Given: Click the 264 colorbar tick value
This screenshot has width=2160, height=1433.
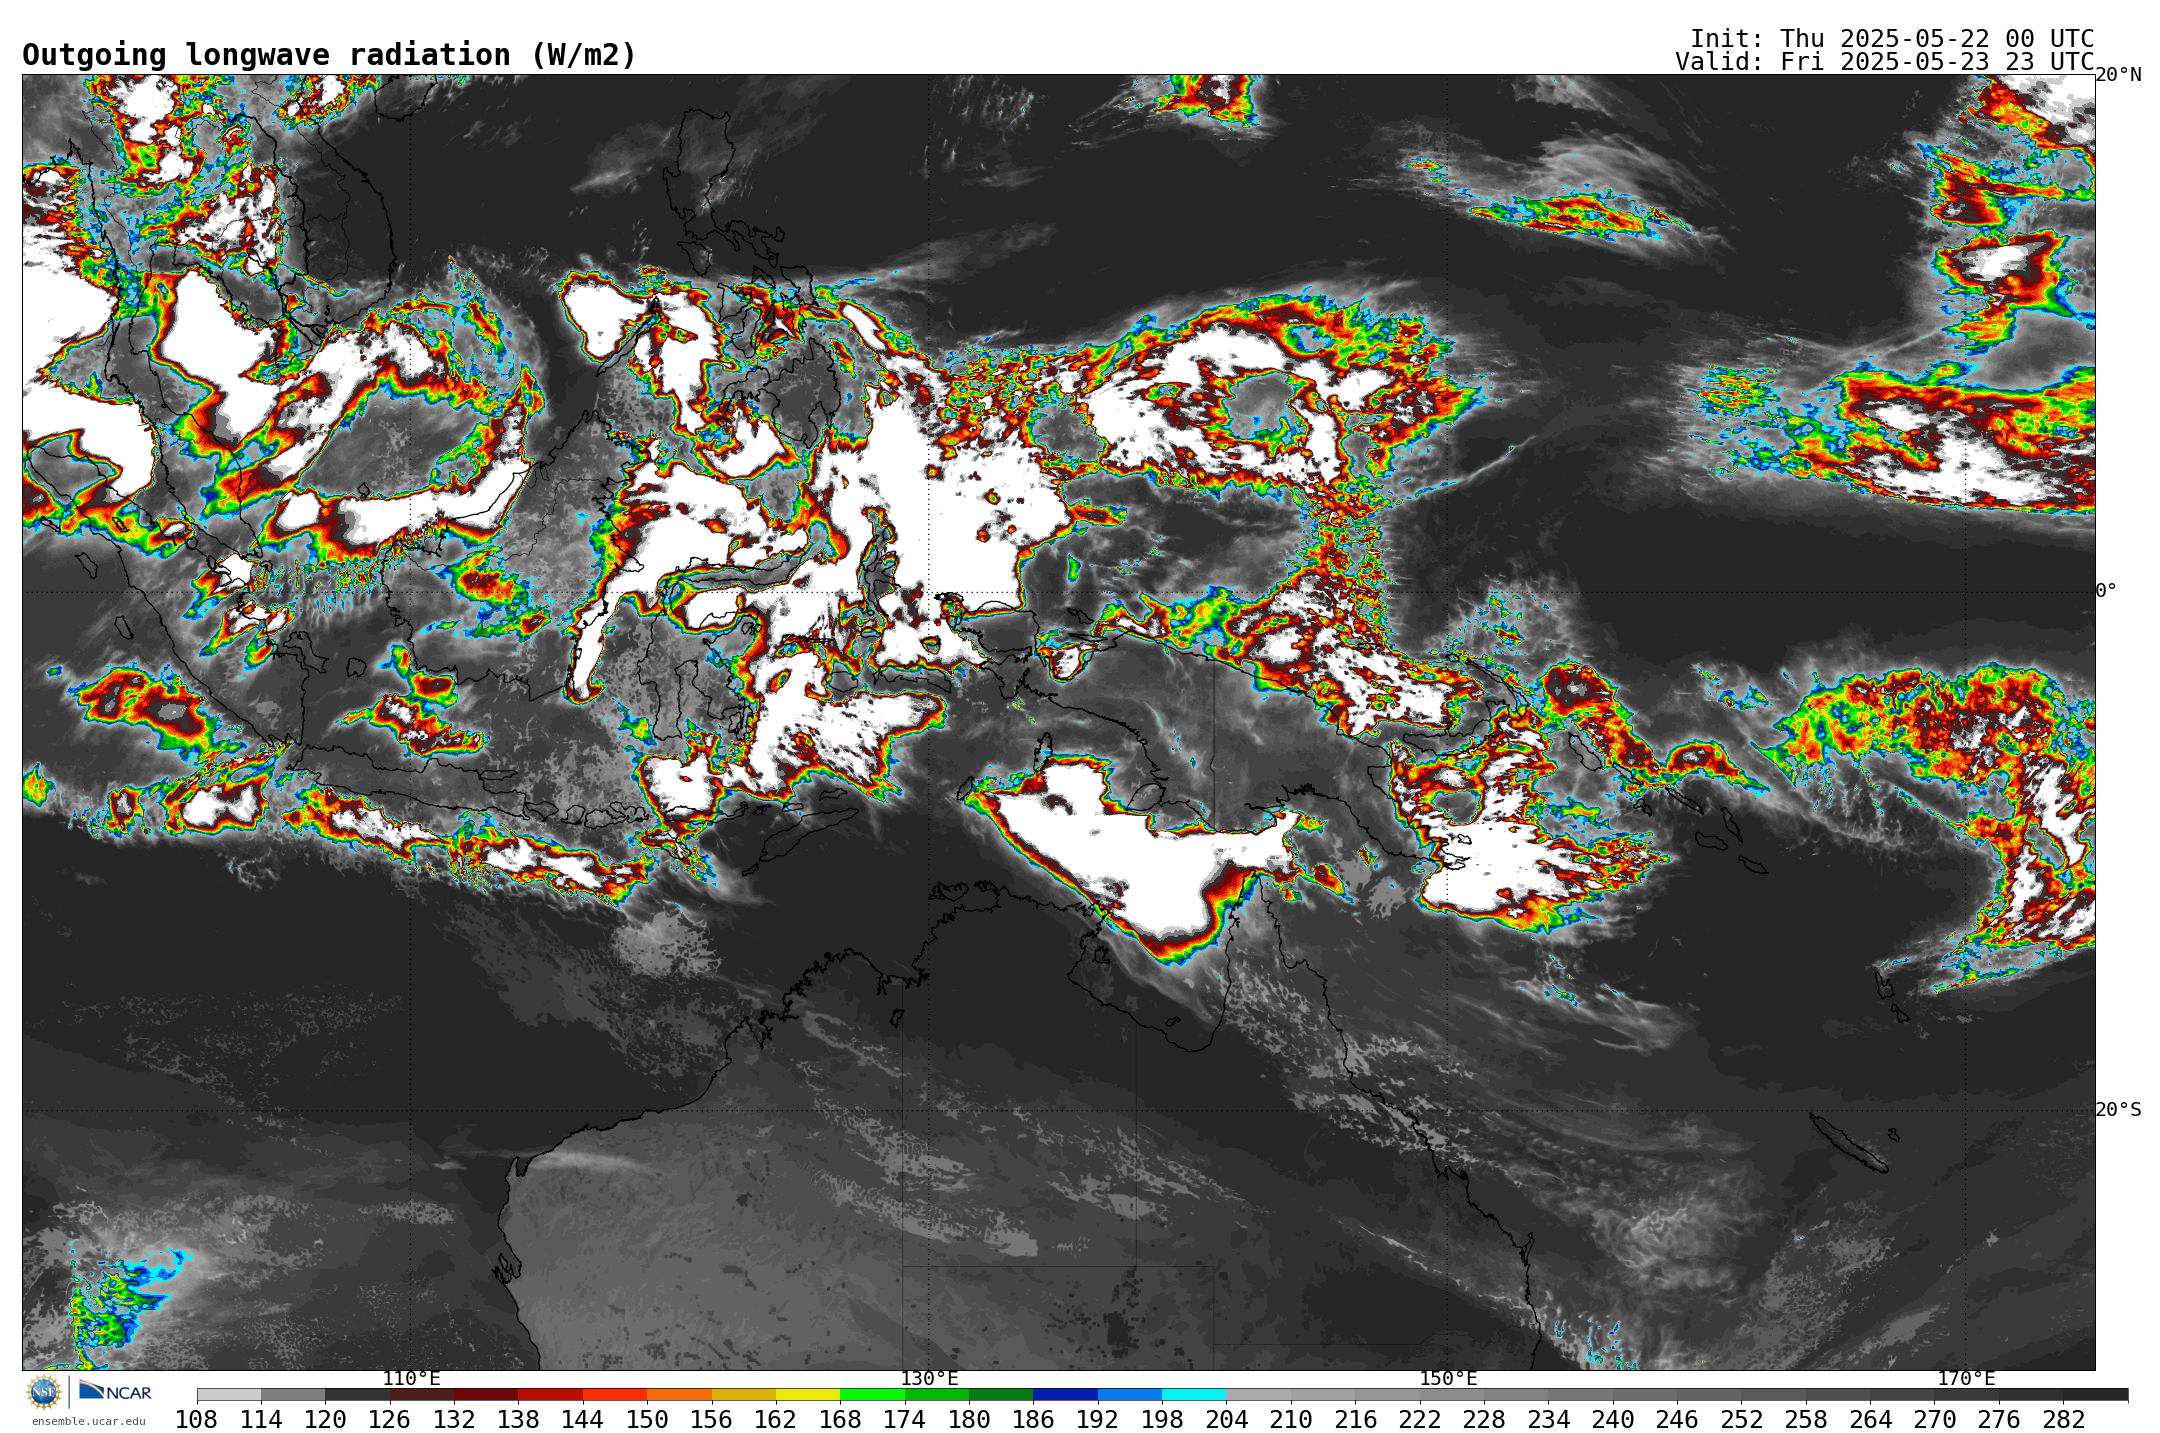Looking at the screenshot, I should pyautogui.click(x=1870, y=1420).
